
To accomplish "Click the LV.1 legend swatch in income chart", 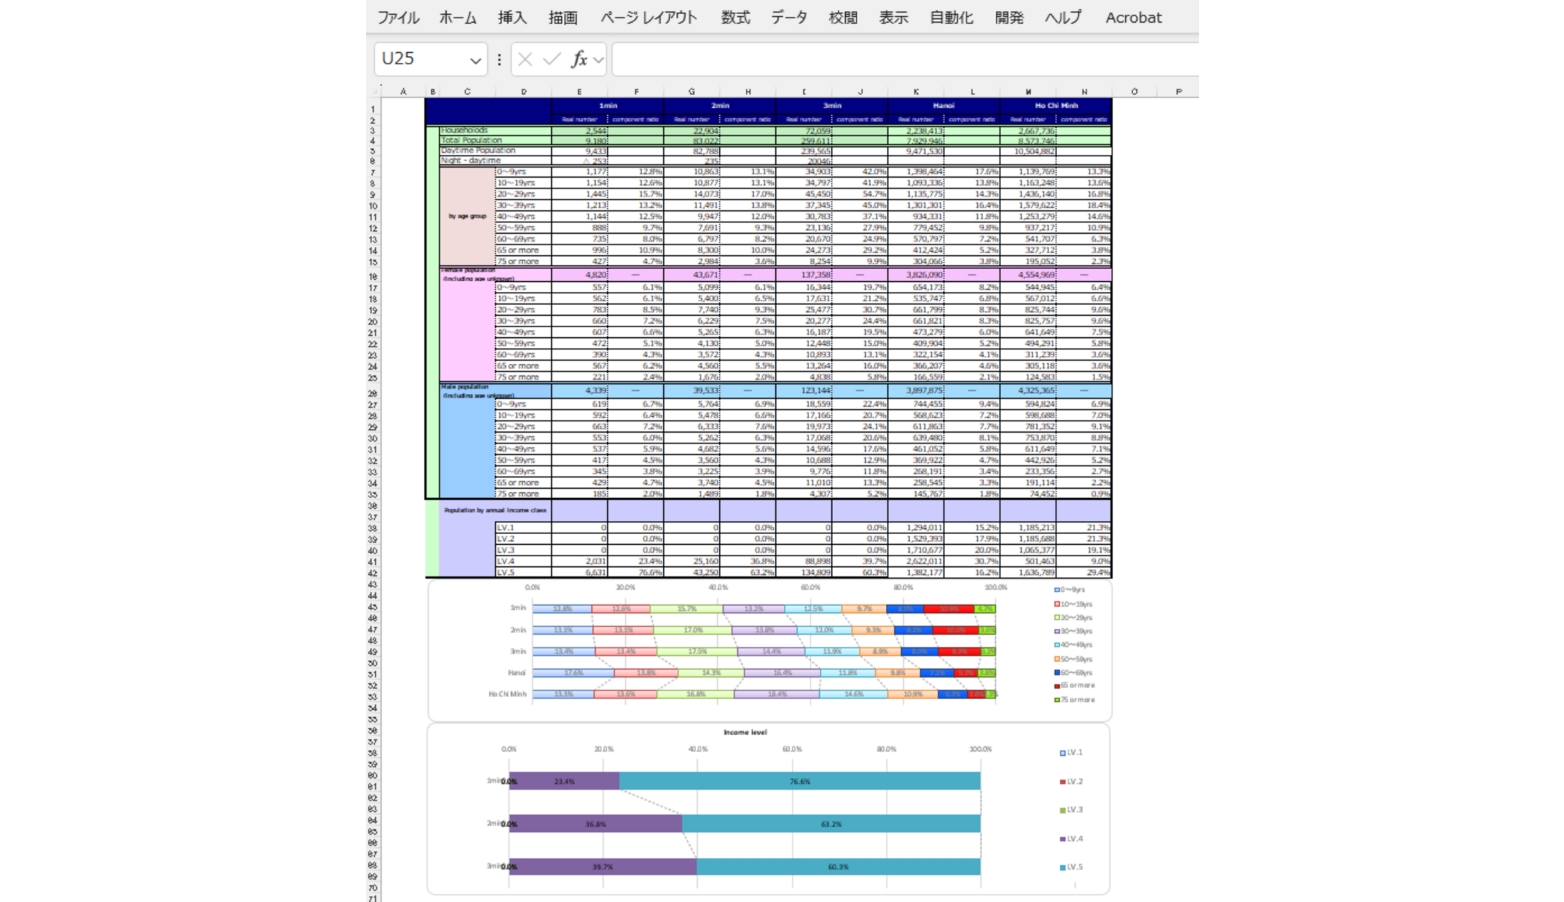I will pyautogui.click(x=1062, y=753).
